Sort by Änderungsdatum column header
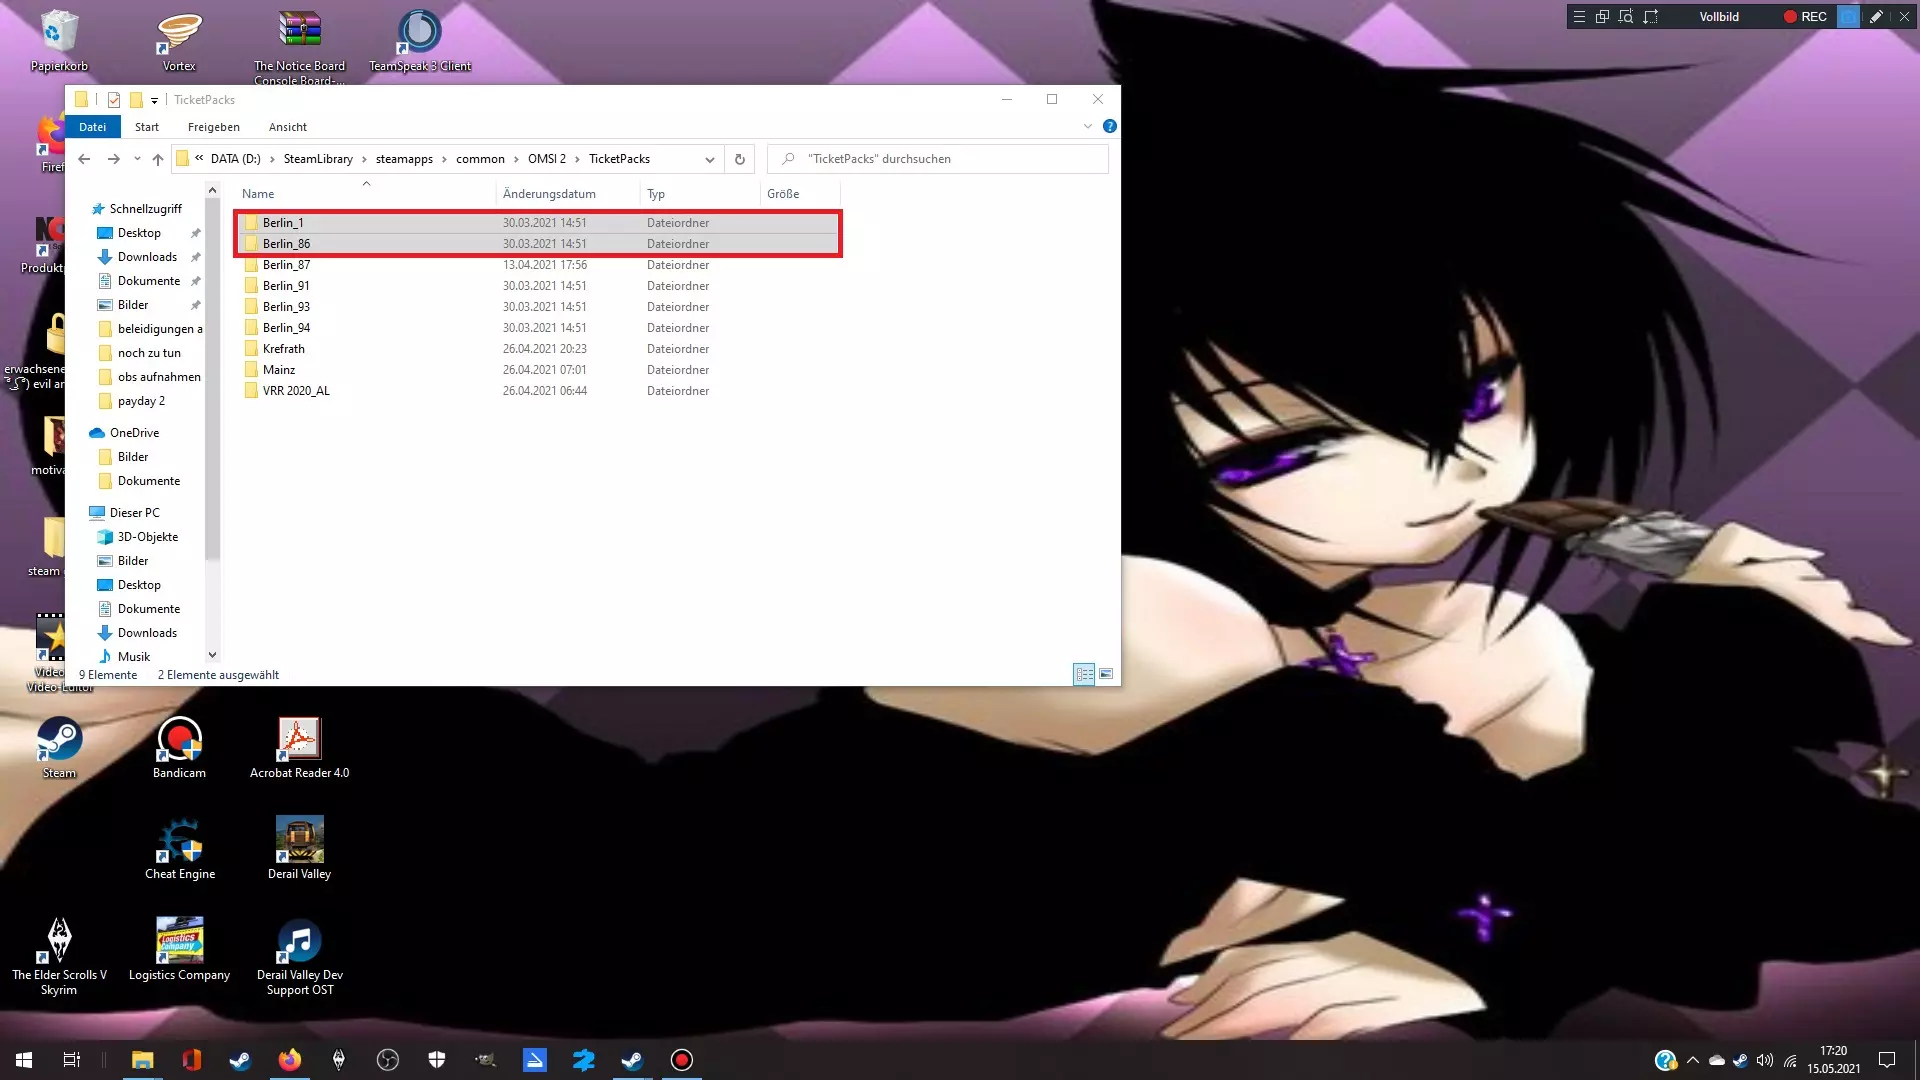The width and height of the screenshot is (1920, 1080). 549,194
